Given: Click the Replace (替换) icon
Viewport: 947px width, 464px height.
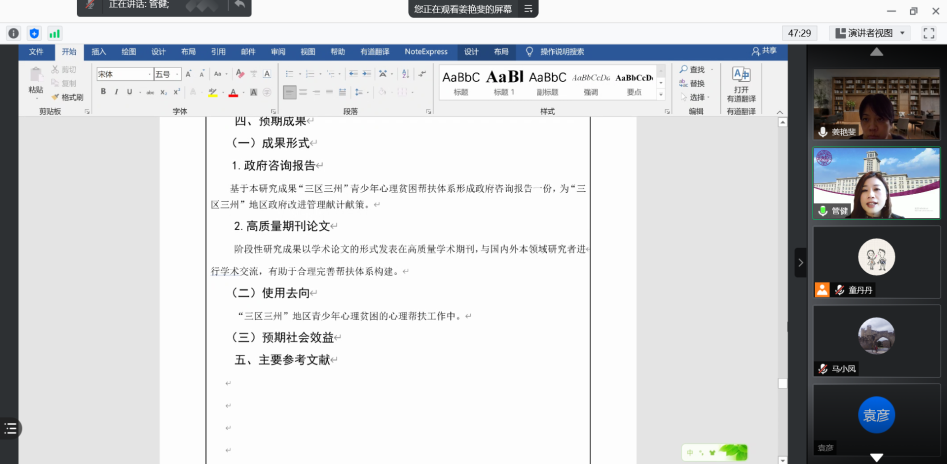Looking at the screenshot, I should point(684,83).
